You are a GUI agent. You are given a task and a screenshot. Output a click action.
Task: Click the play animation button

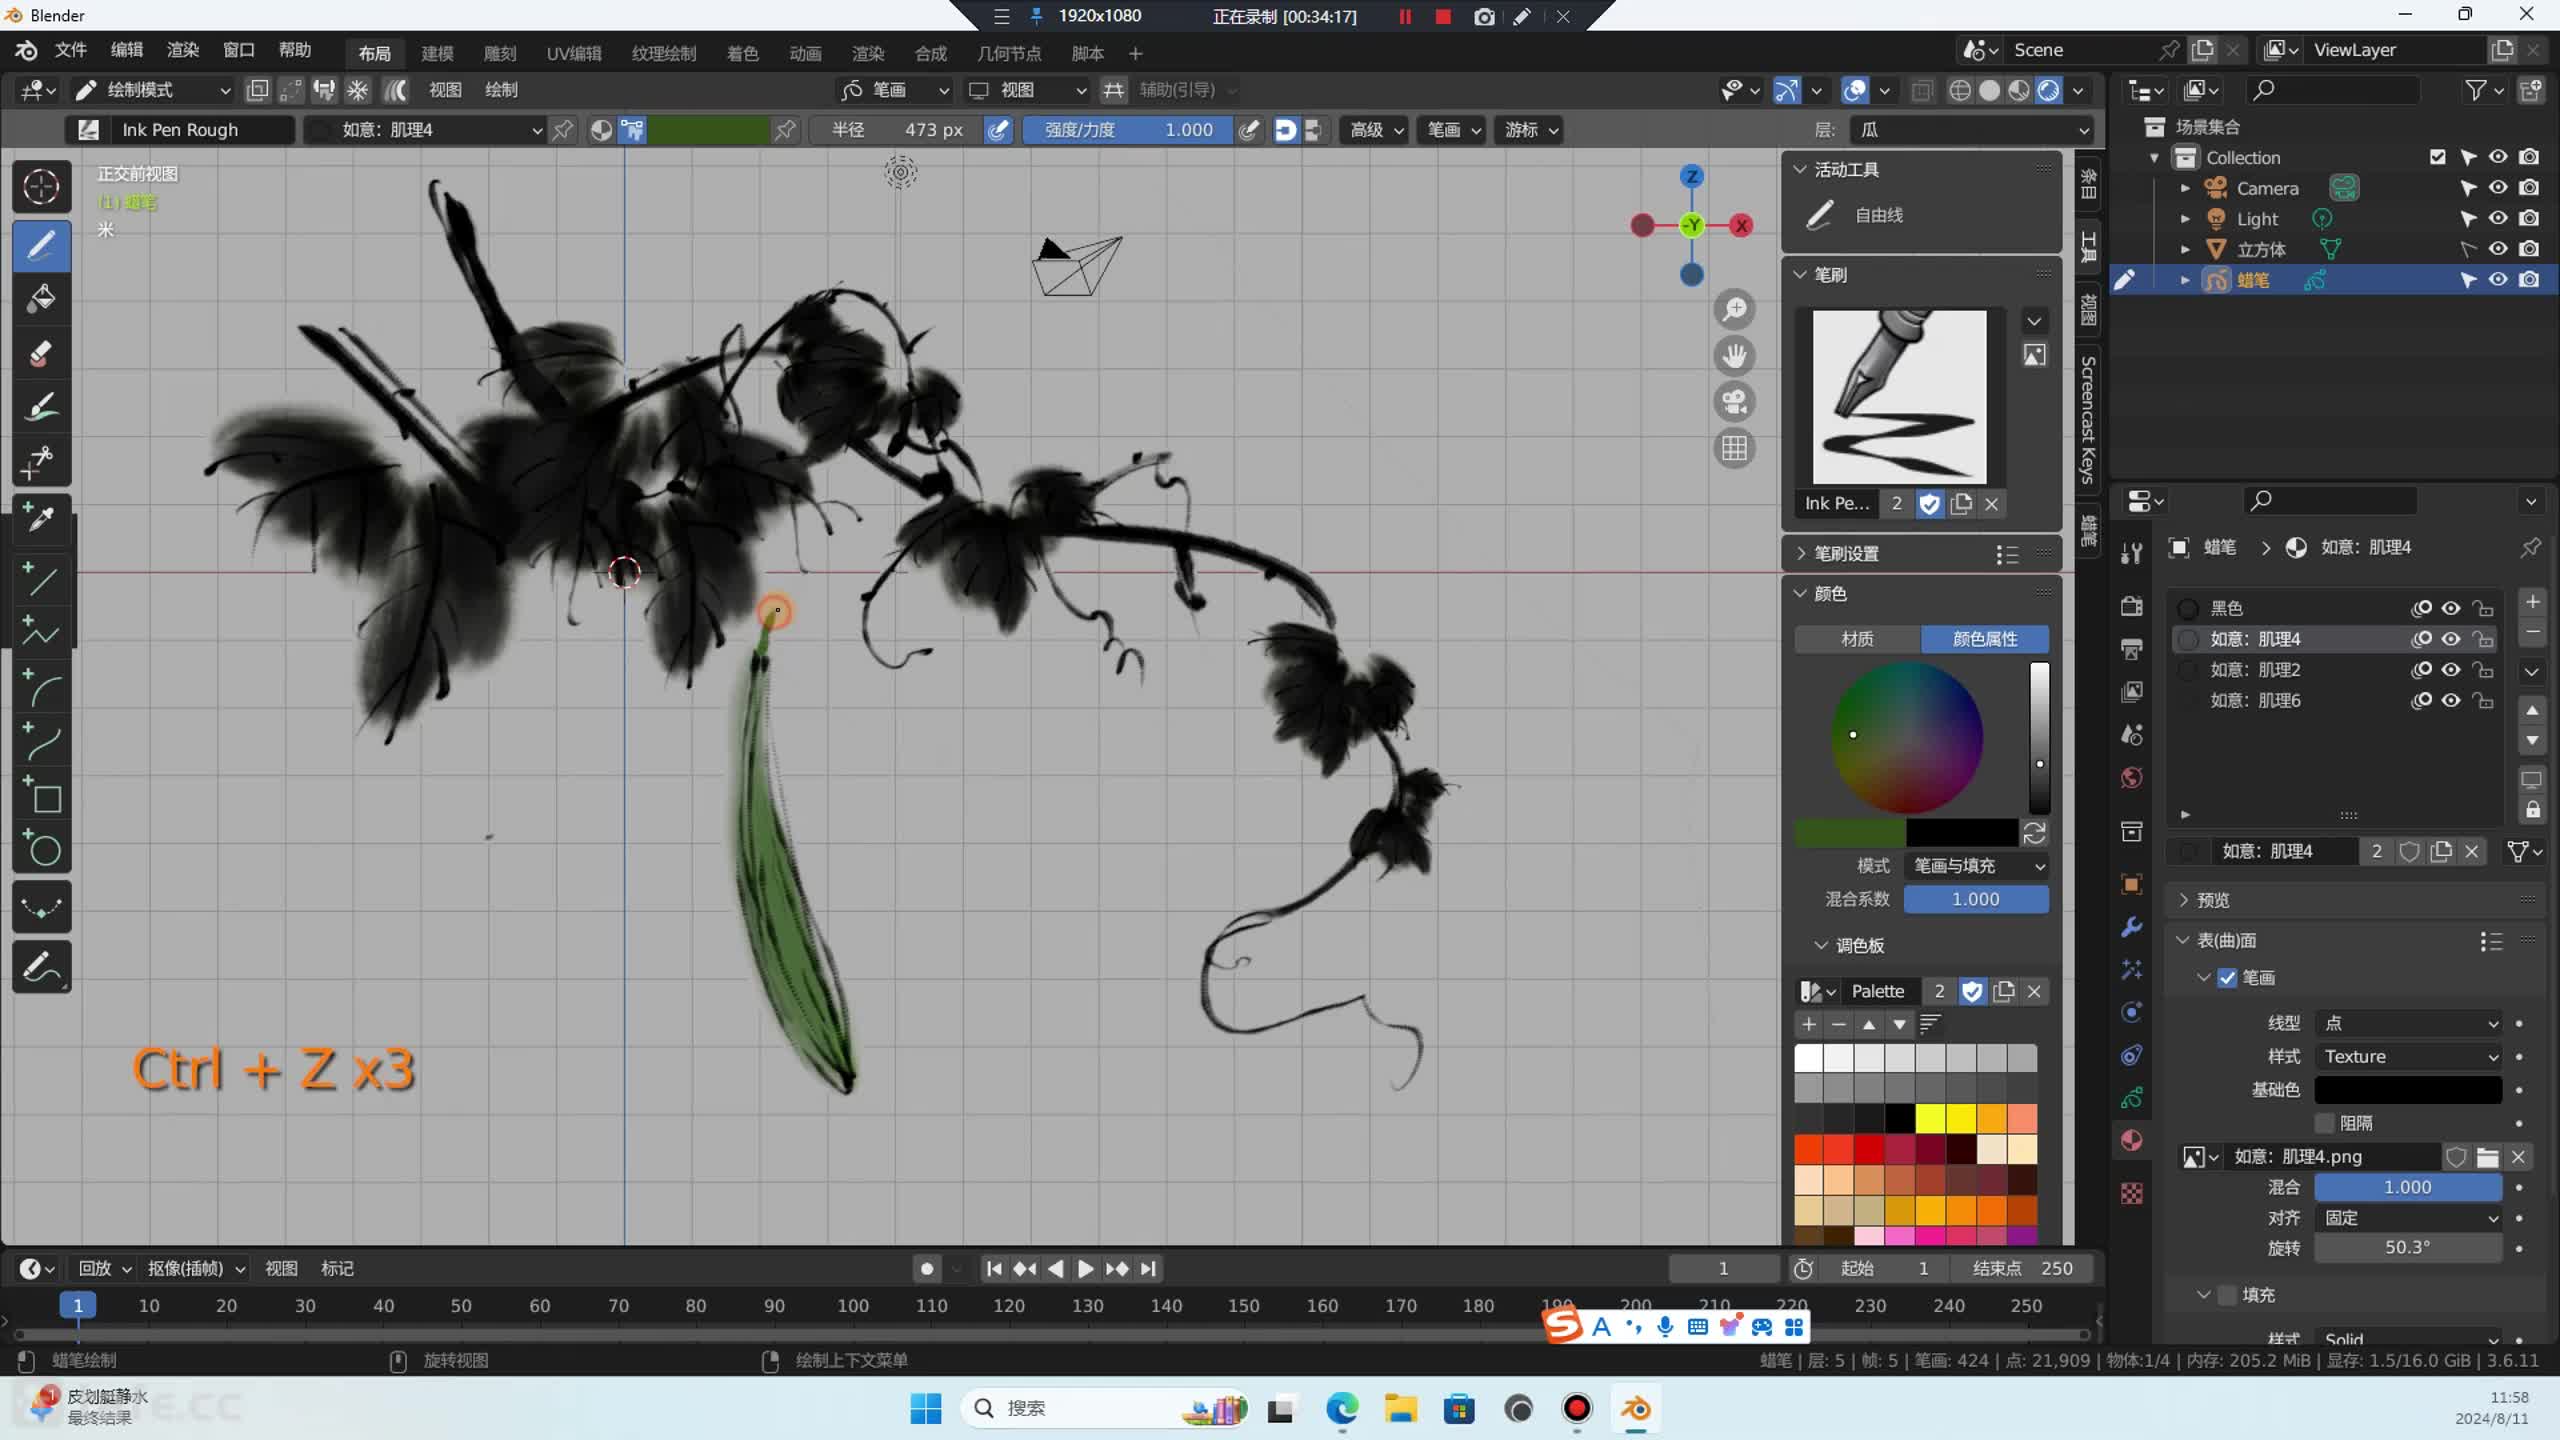click(1085, 1269)
